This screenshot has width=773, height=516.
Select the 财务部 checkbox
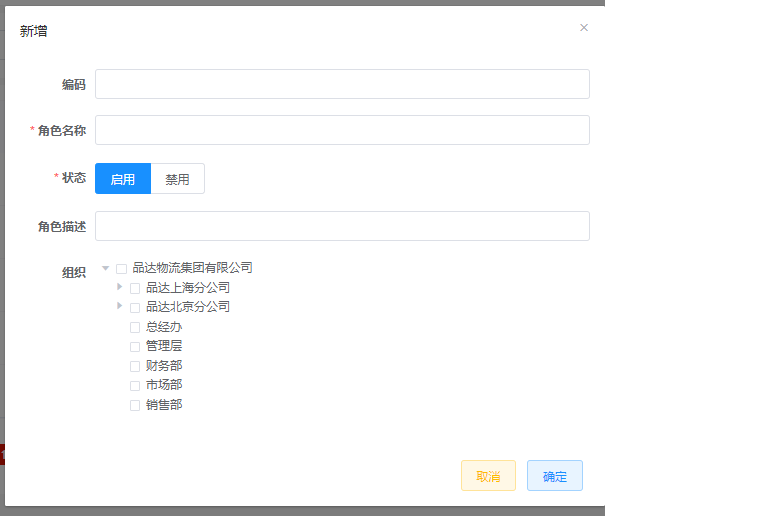click(x=135, y=366)
